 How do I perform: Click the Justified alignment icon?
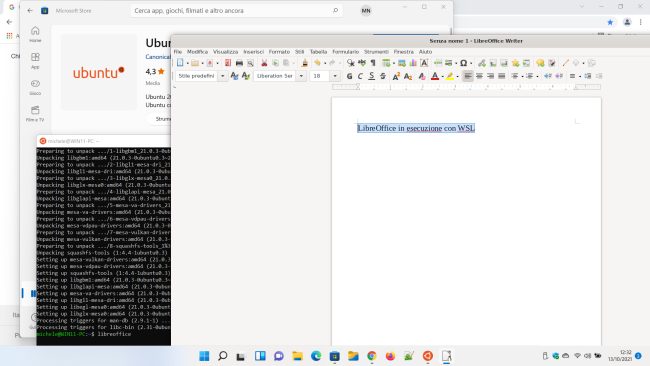[x=502, y=76]
